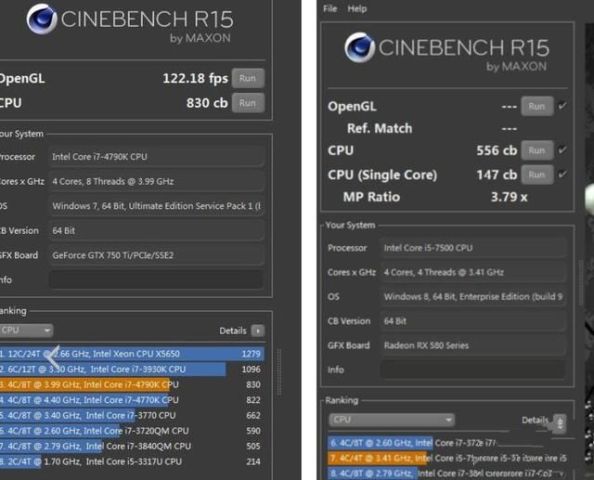Image resolution: width=594 pixels, height=480 pixels.
Task: Select ranking row Intel Core i7-3930K CPU
Action: 131,369
